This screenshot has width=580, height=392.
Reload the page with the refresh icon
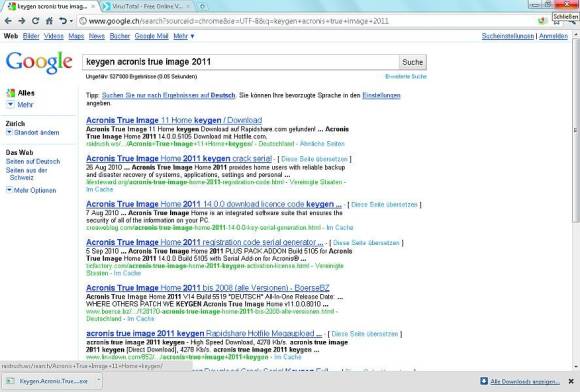click(x=36, y=21)
